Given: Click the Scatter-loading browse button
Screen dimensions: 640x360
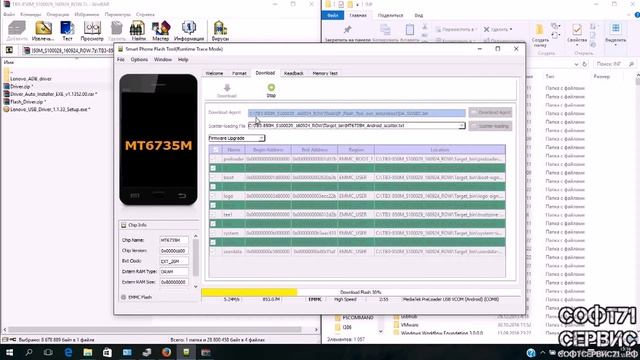Looking at the screenshot, I should coord(490,126).
